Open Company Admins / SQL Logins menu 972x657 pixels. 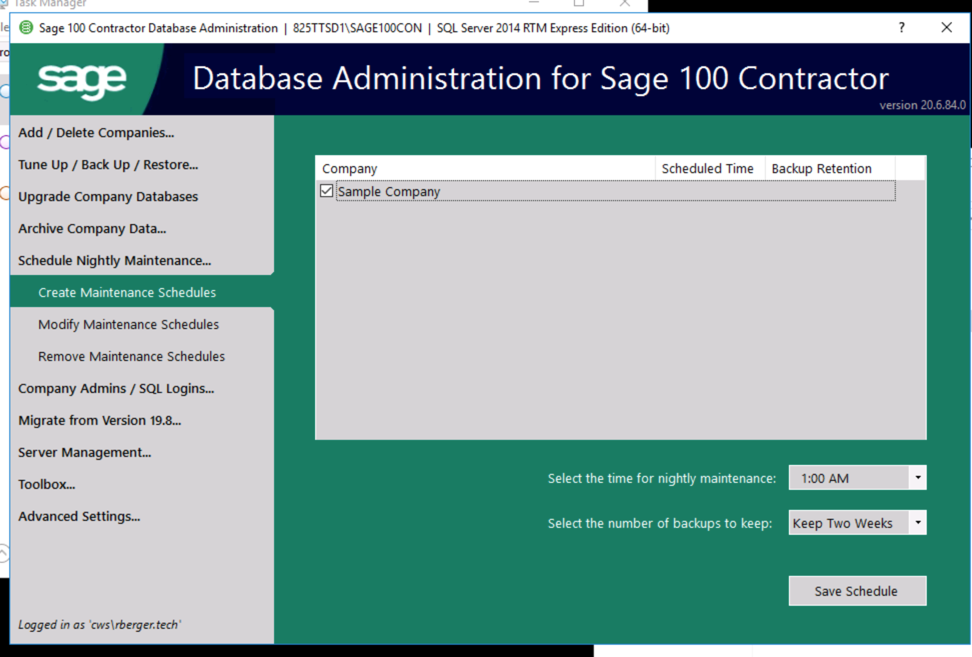[116, 389]
